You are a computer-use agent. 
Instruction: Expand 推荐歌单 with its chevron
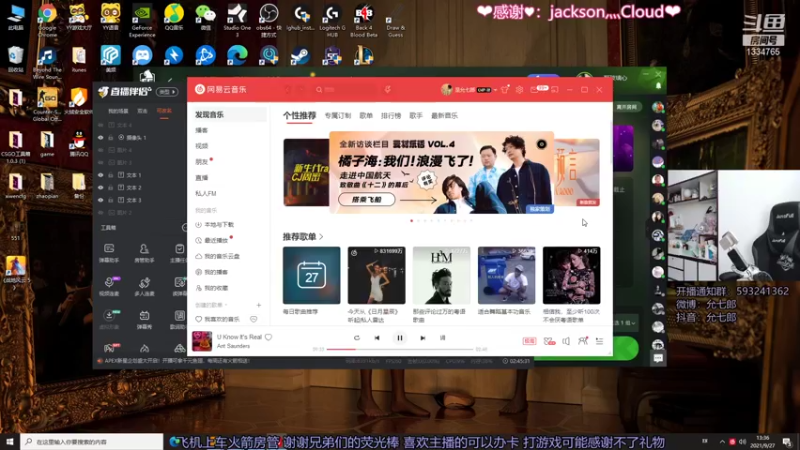pos(321,237)
